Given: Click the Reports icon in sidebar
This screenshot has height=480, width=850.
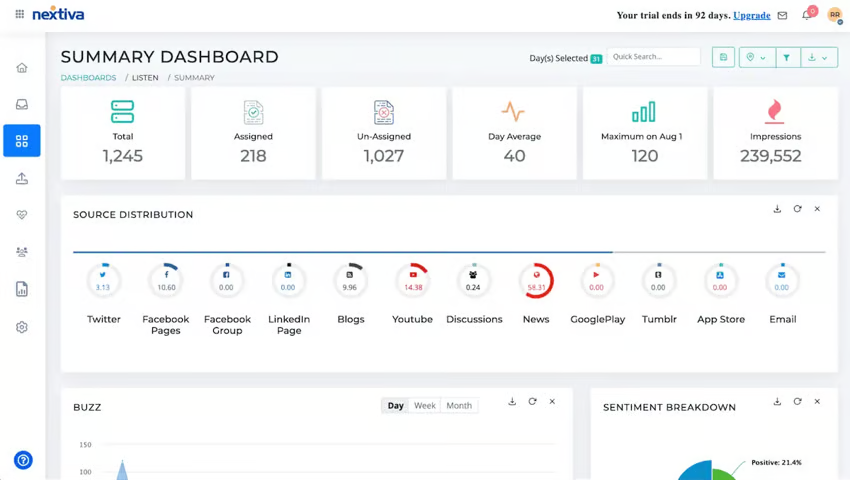Looking at the screenshot, I should [22, 290].
